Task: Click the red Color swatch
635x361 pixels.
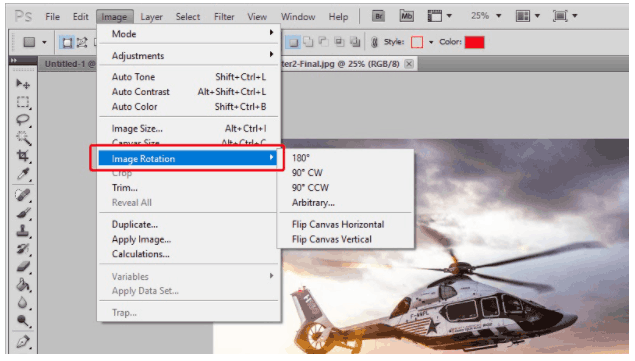Action: click(474, 42)
